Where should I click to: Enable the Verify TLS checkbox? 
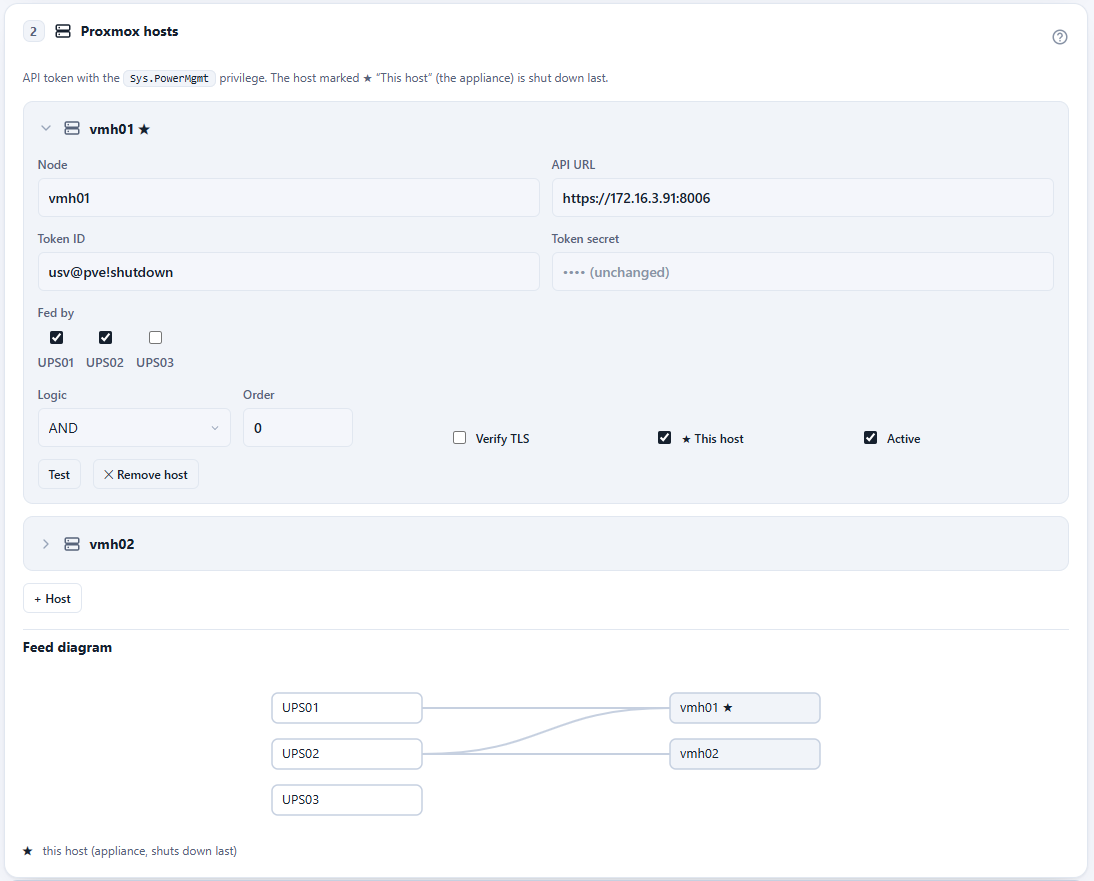click(460, 437)
